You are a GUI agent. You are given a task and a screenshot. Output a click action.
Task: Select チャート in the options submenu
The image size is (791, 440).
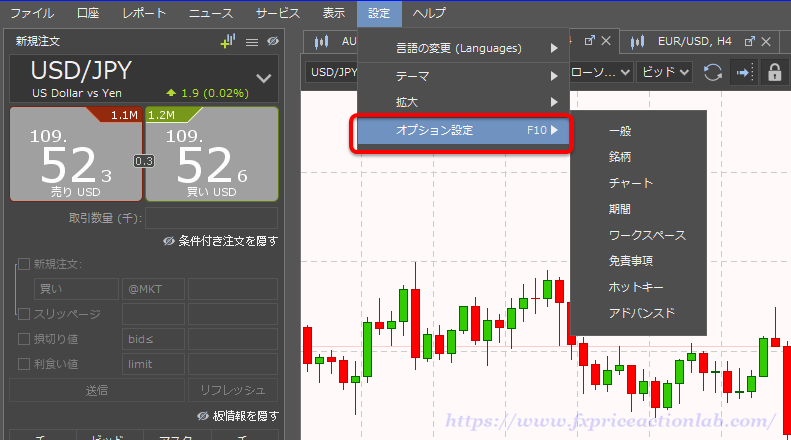click(630, 183)
